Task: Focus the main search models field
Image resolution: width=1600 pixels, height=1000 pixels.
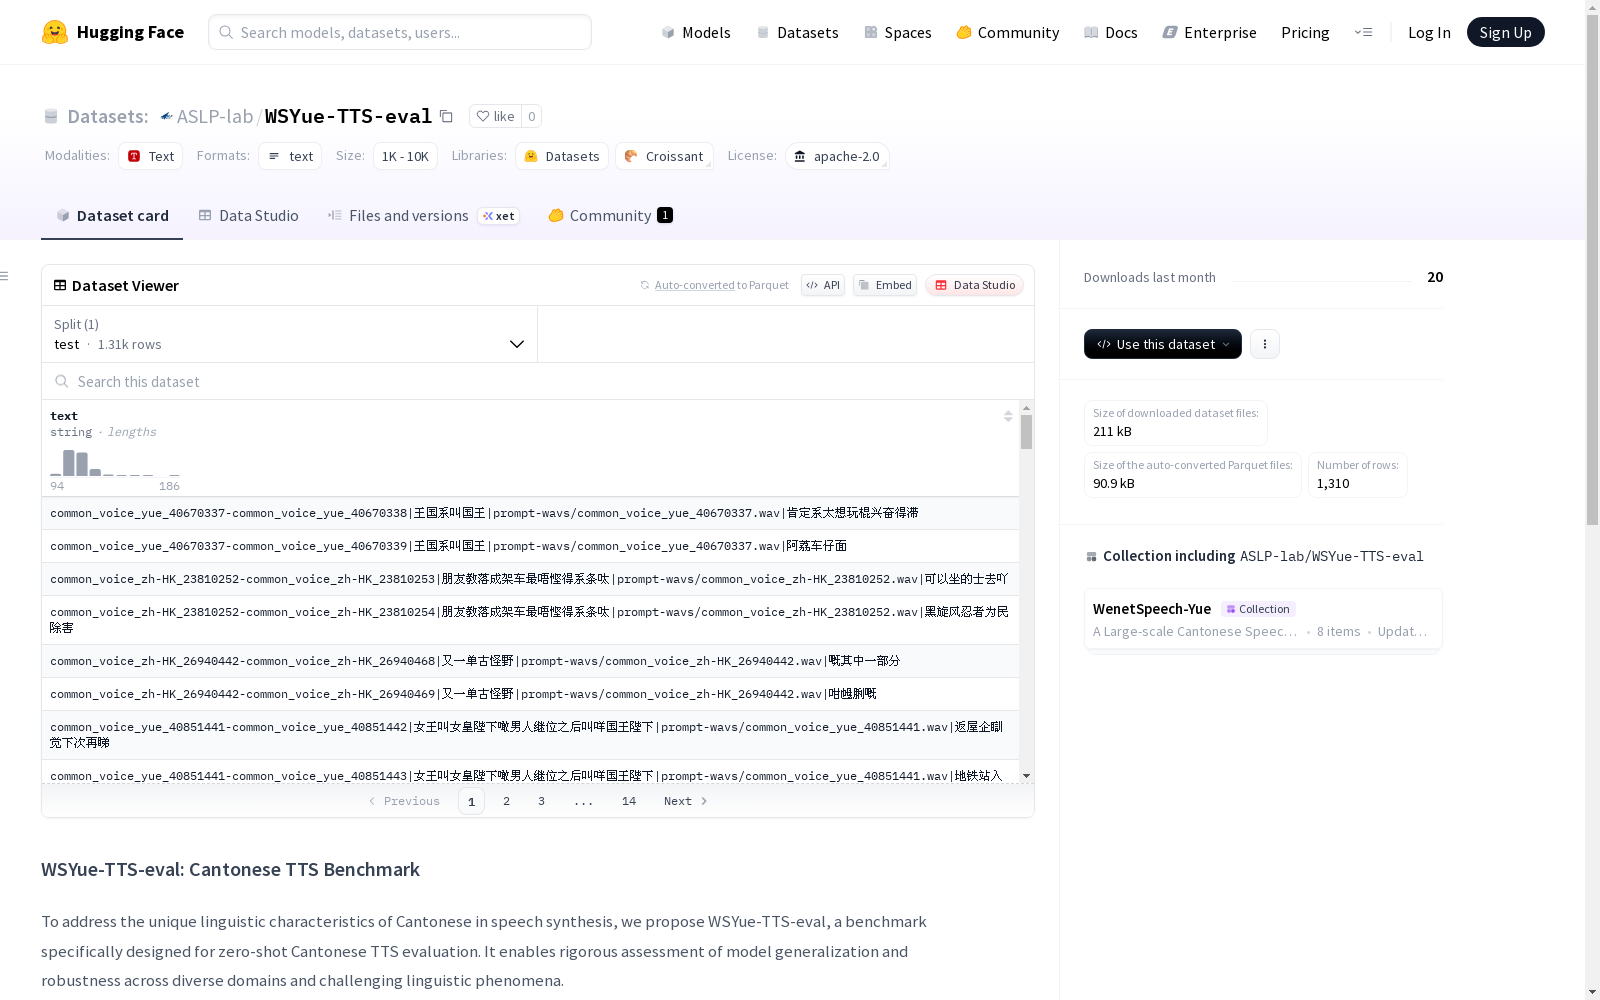Action: point(400,32)
